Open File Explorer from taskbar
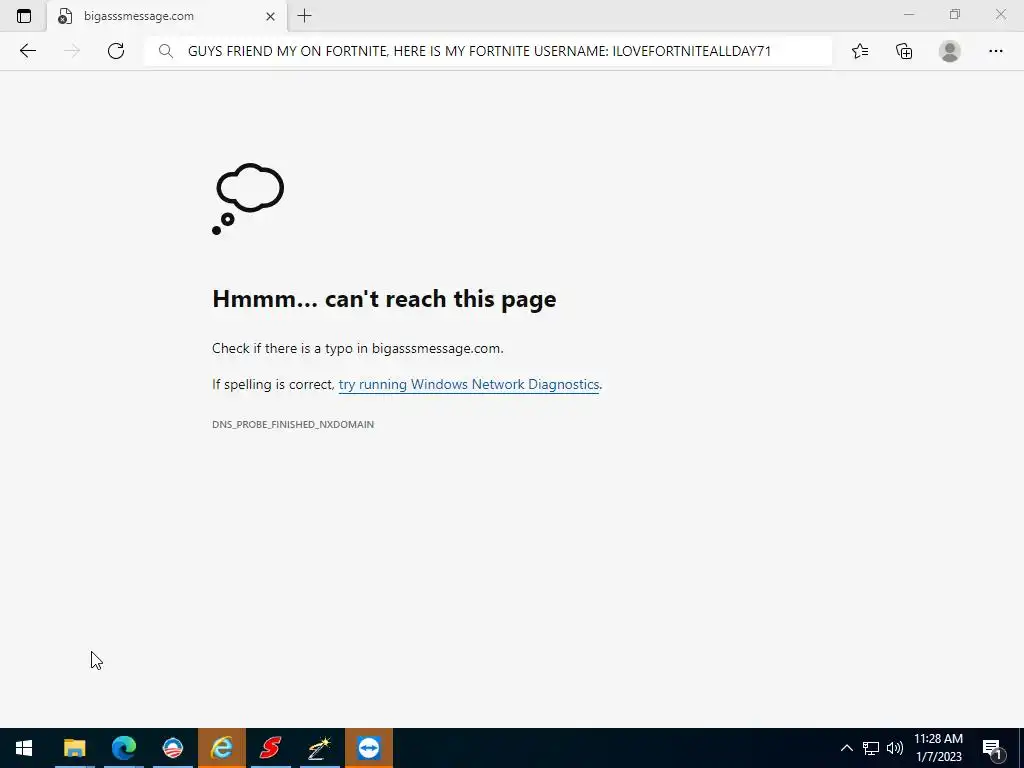 [74, 748]
